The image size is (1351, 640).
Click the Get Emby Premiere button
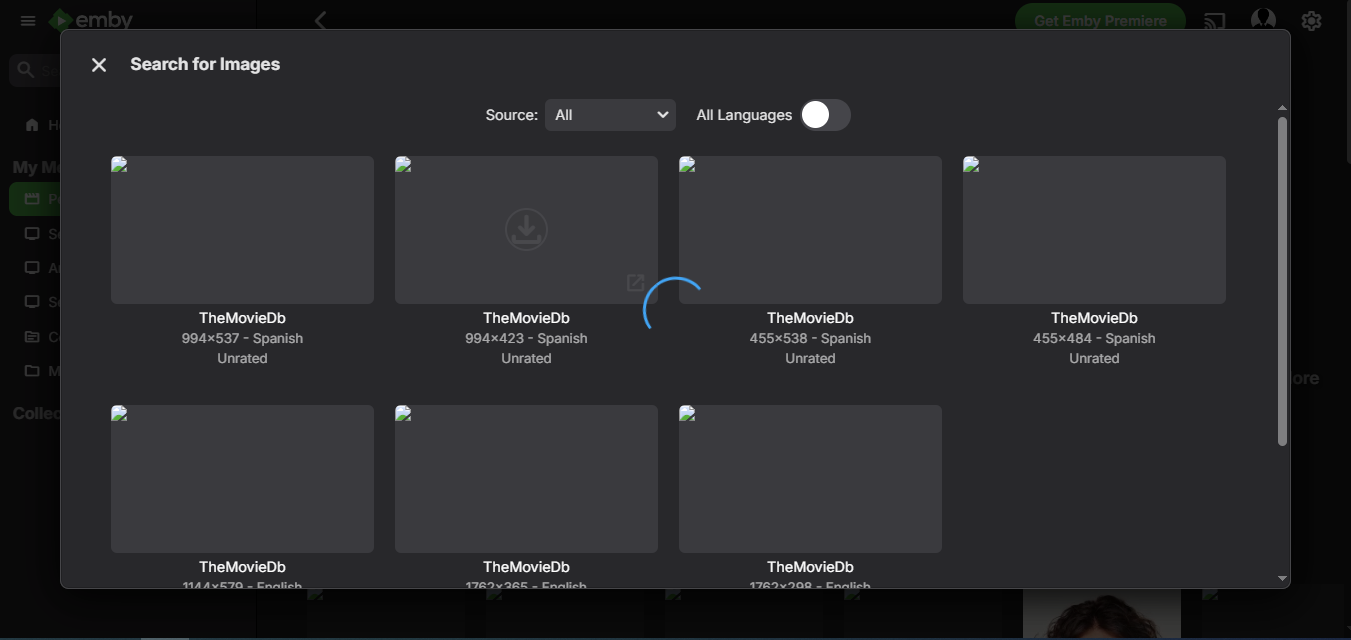(1100, 20)
